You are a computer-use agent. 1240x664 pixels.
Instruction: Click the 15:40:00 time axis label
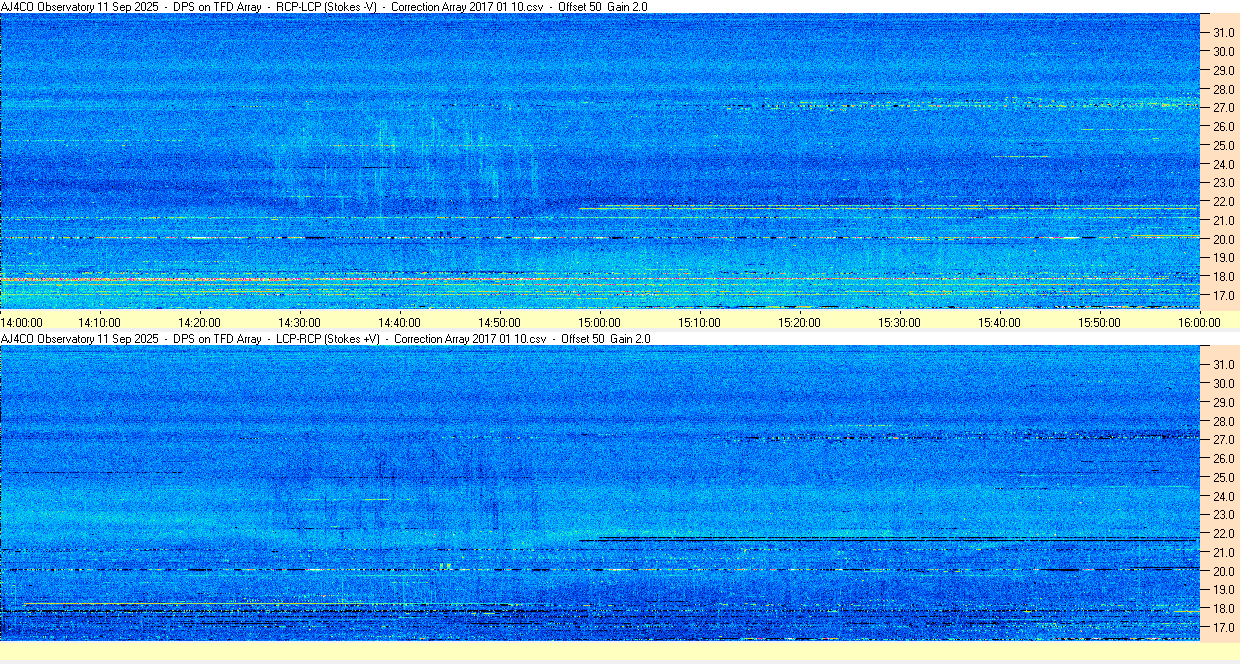[x=1000, y=322]
